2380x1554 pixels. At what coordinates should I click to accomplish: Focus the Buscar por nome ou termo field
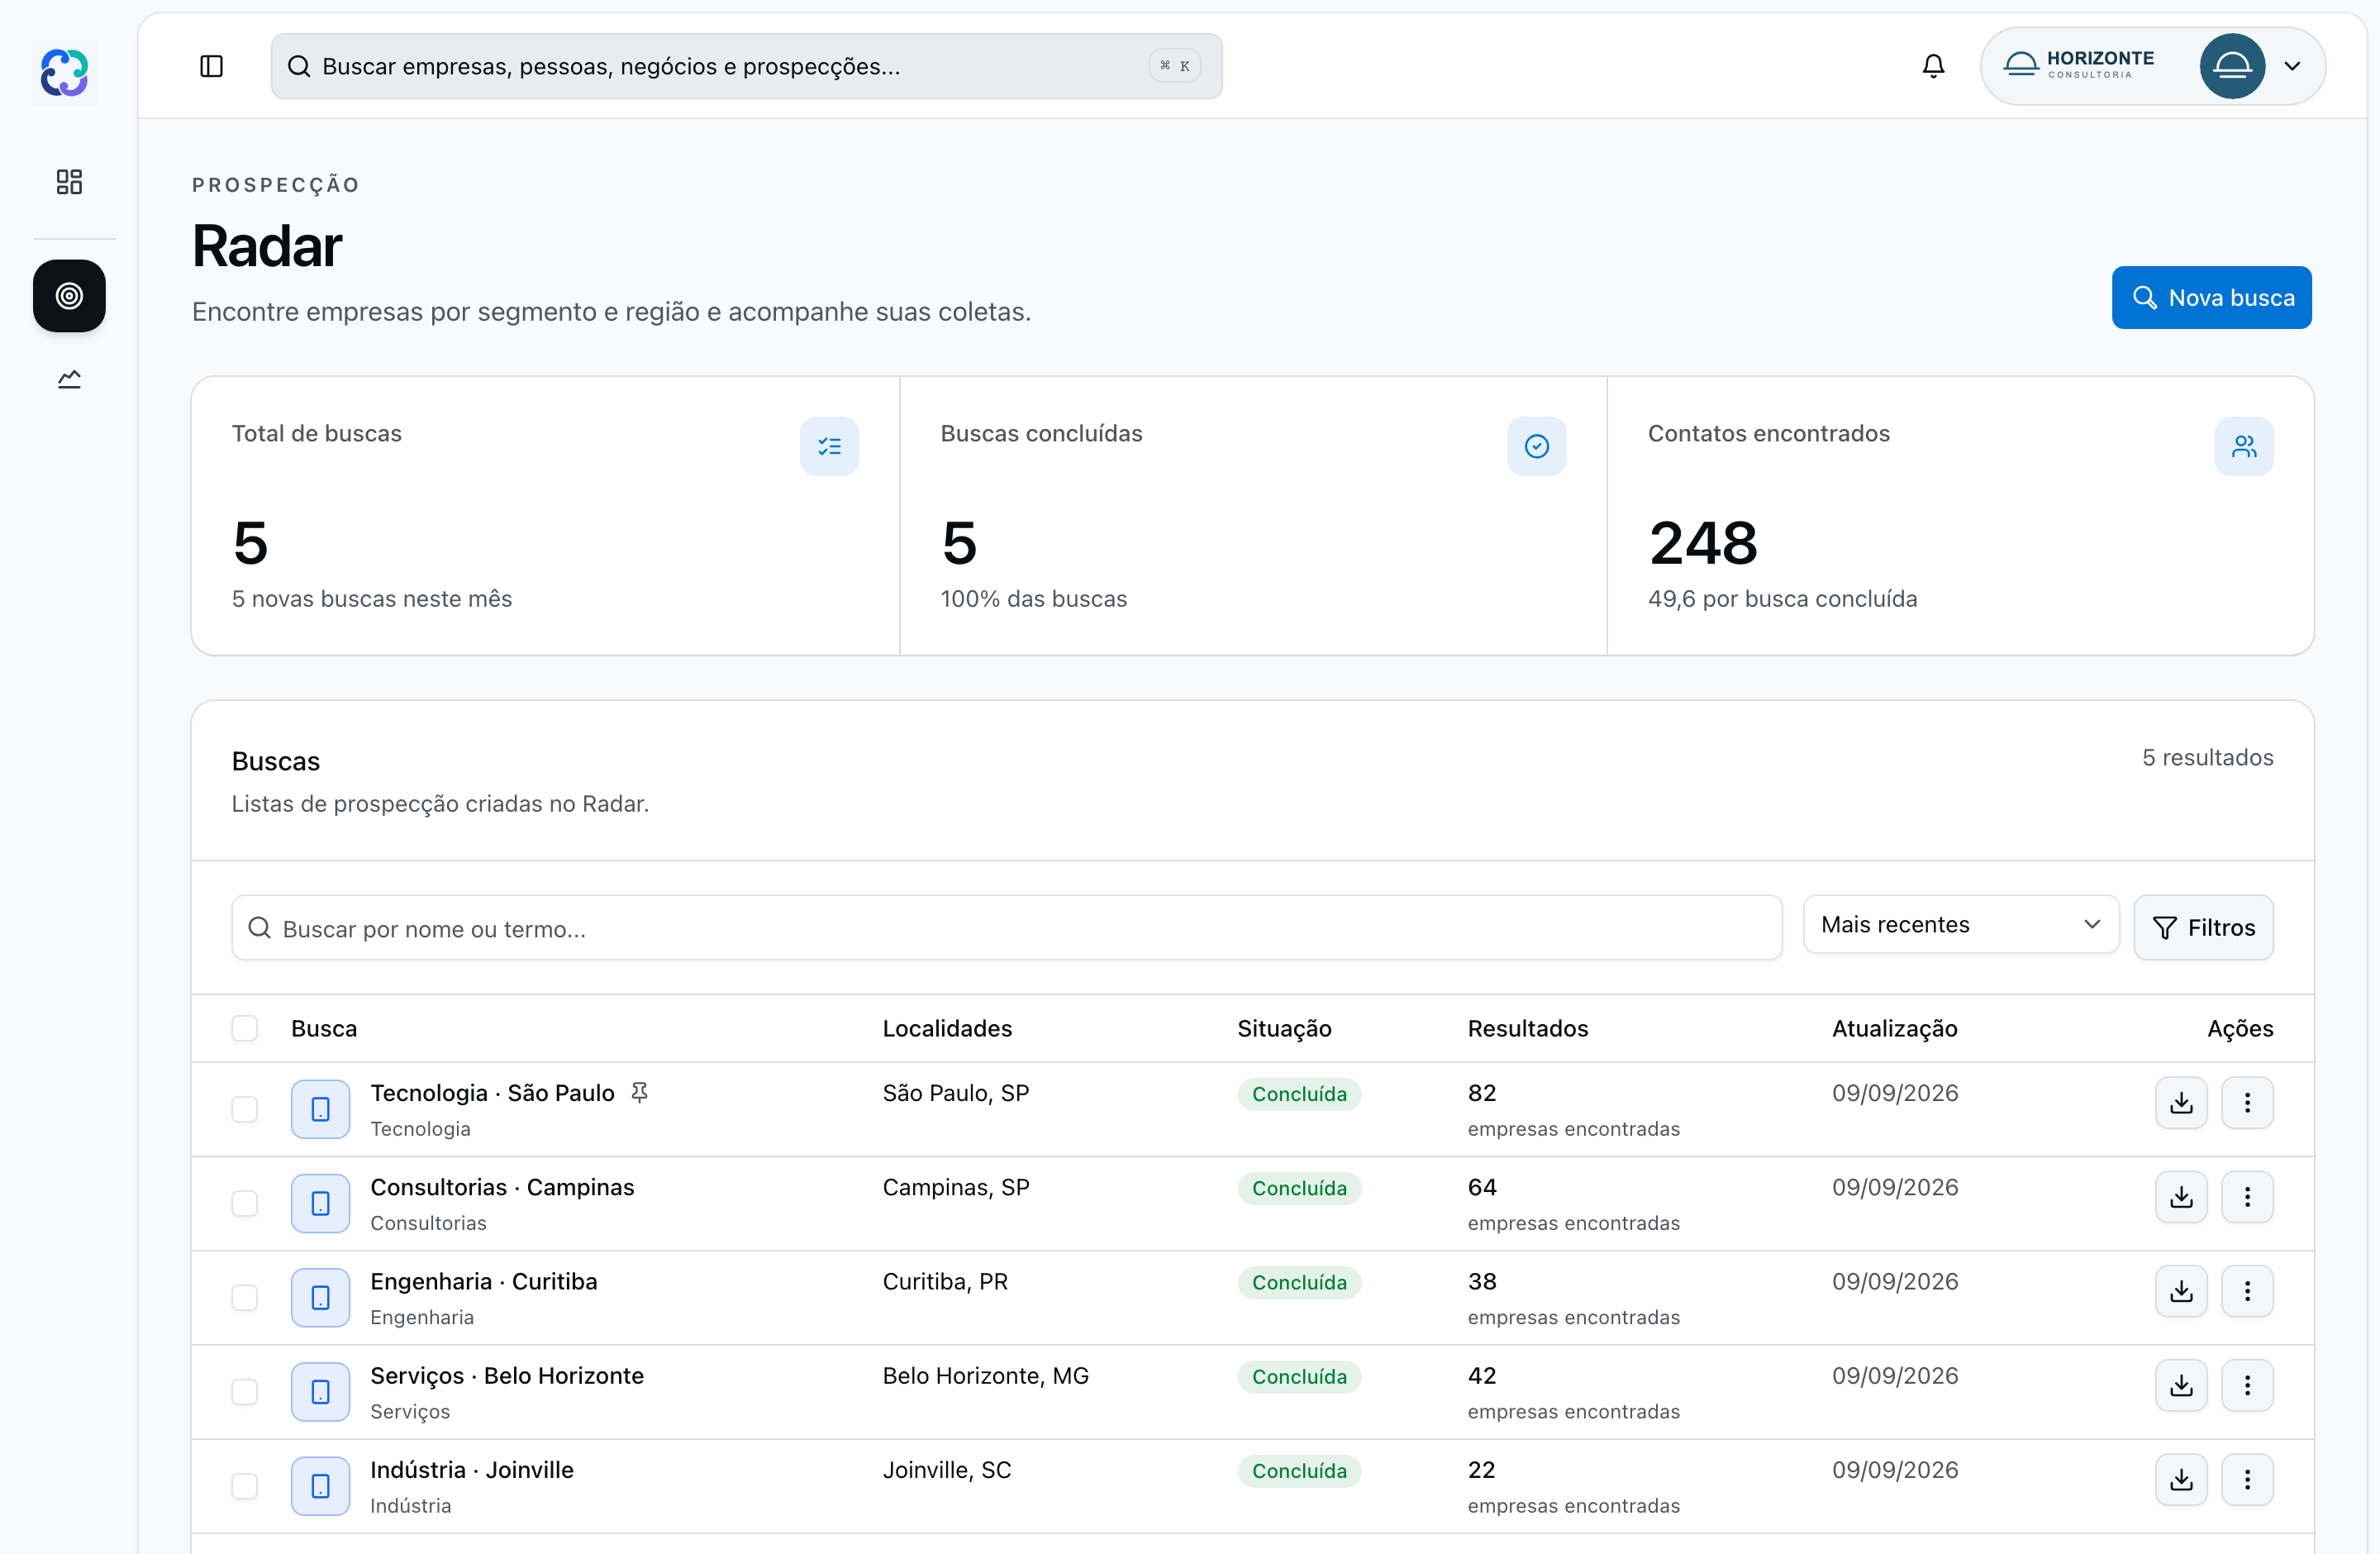pos(1006,927)
